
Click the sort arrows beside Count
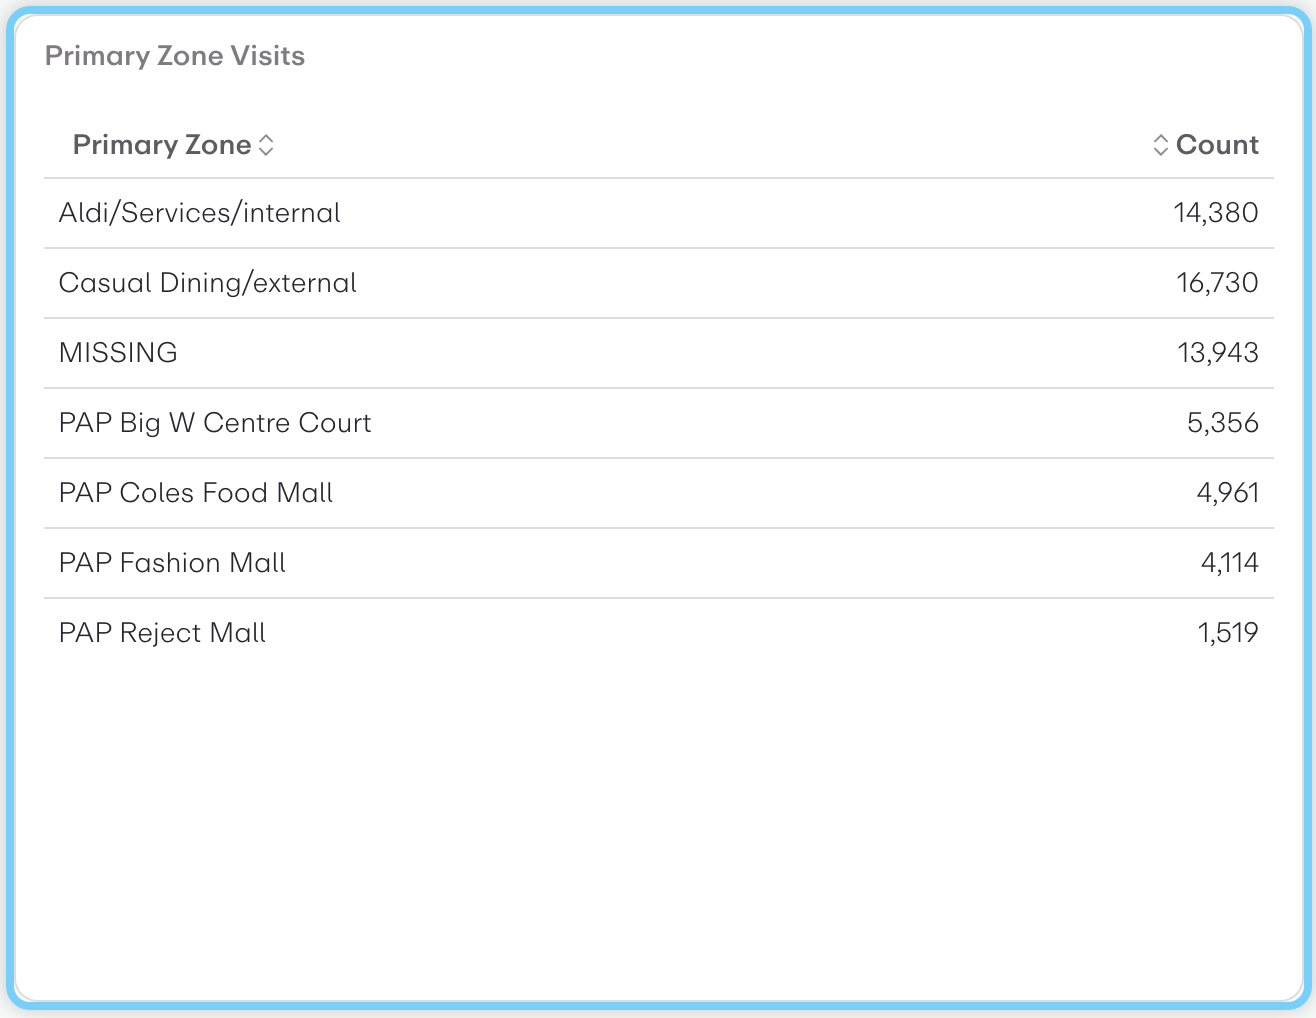1160,145
